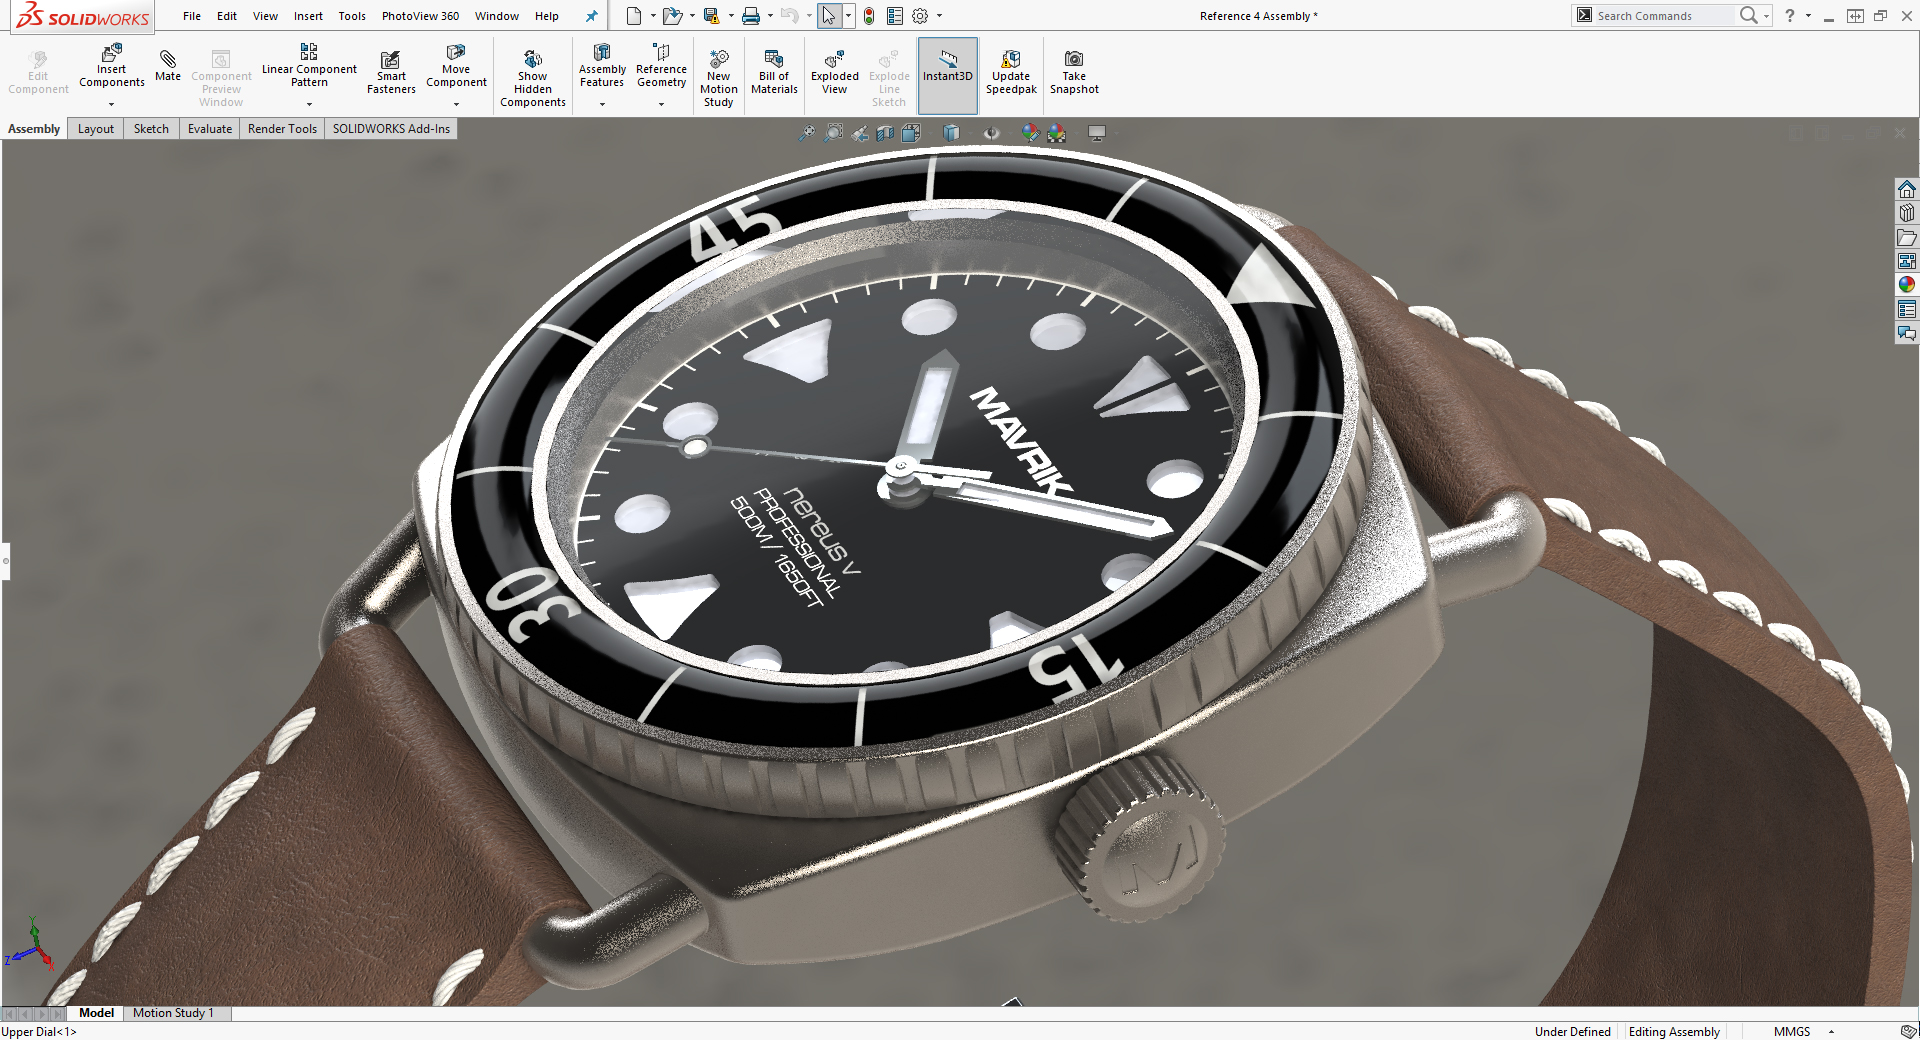Activate the Move Component tool
Screen dimensions: 1920x1040
456,68
